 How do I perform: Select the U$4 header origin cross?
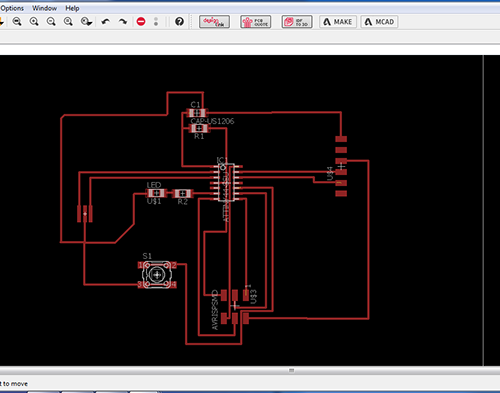[341, 166]
